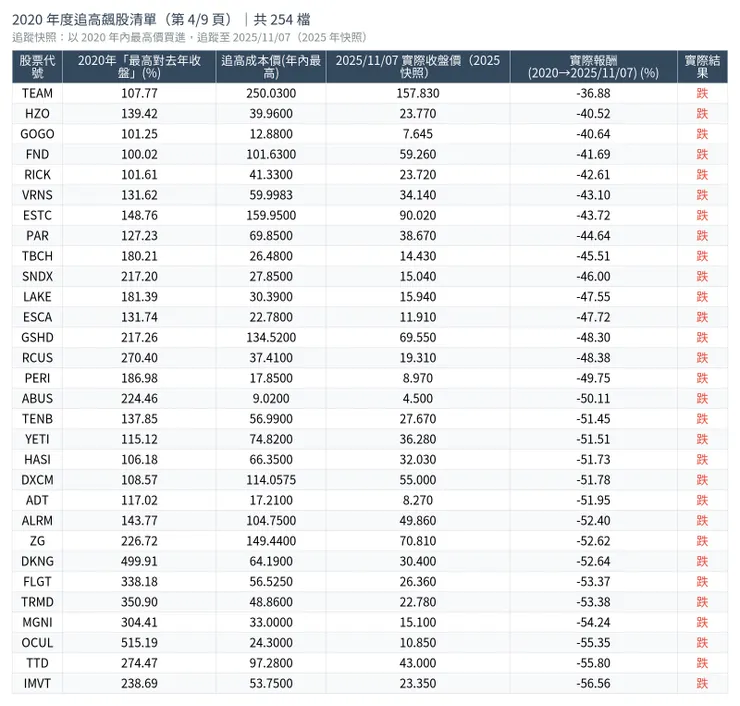Viewport: 740px width, 706px height.
Task: Click OCUL's 515.19 percentage value
Action: (x=139, y=642)
